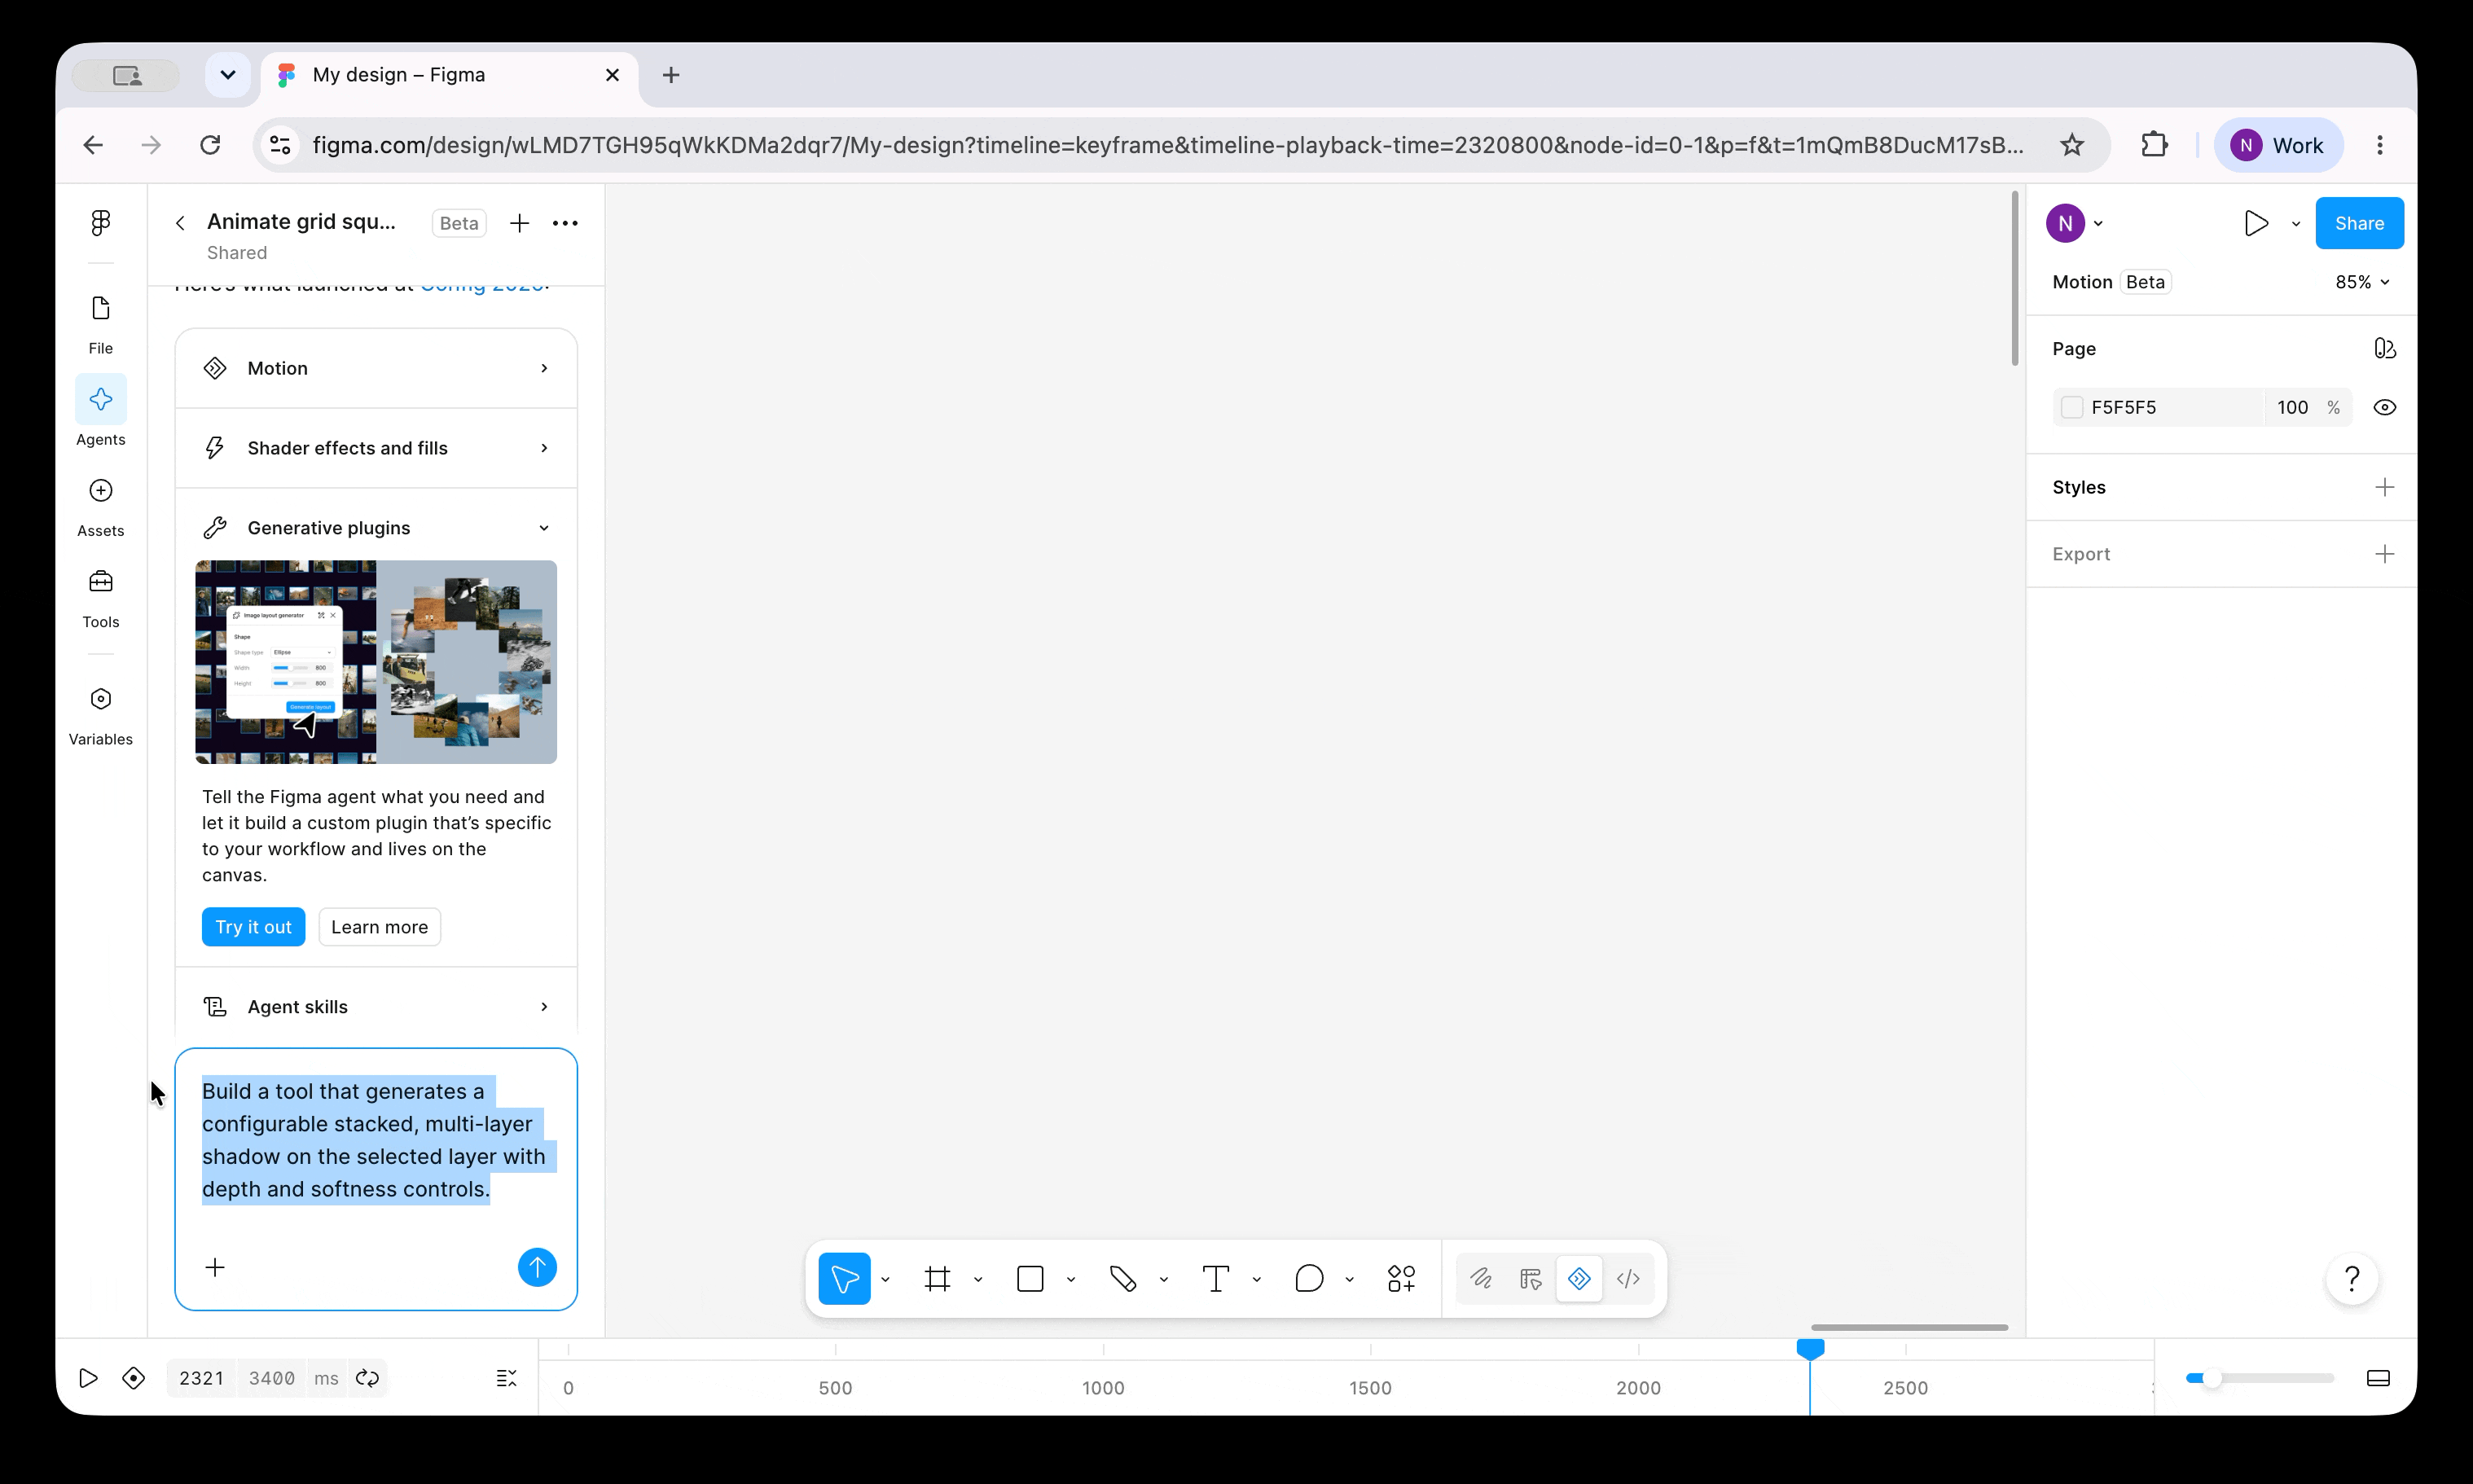Click the Learn more button

[379, 927]
